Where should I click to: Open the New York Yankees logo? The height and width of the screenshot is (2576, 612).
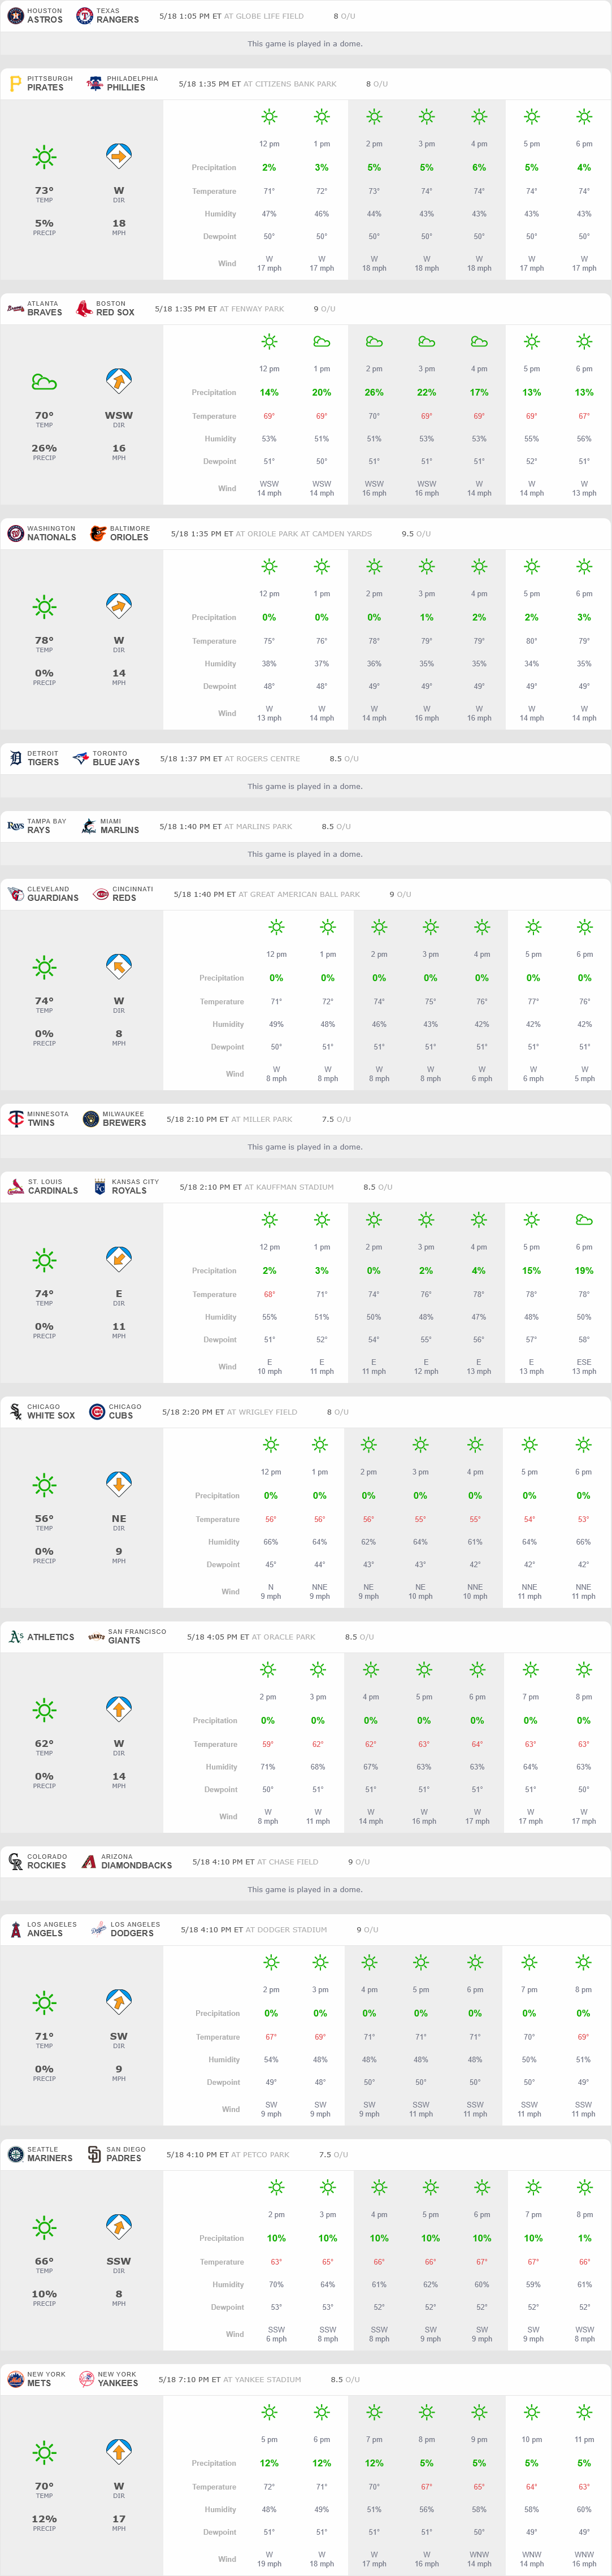tap(86, 2381)
